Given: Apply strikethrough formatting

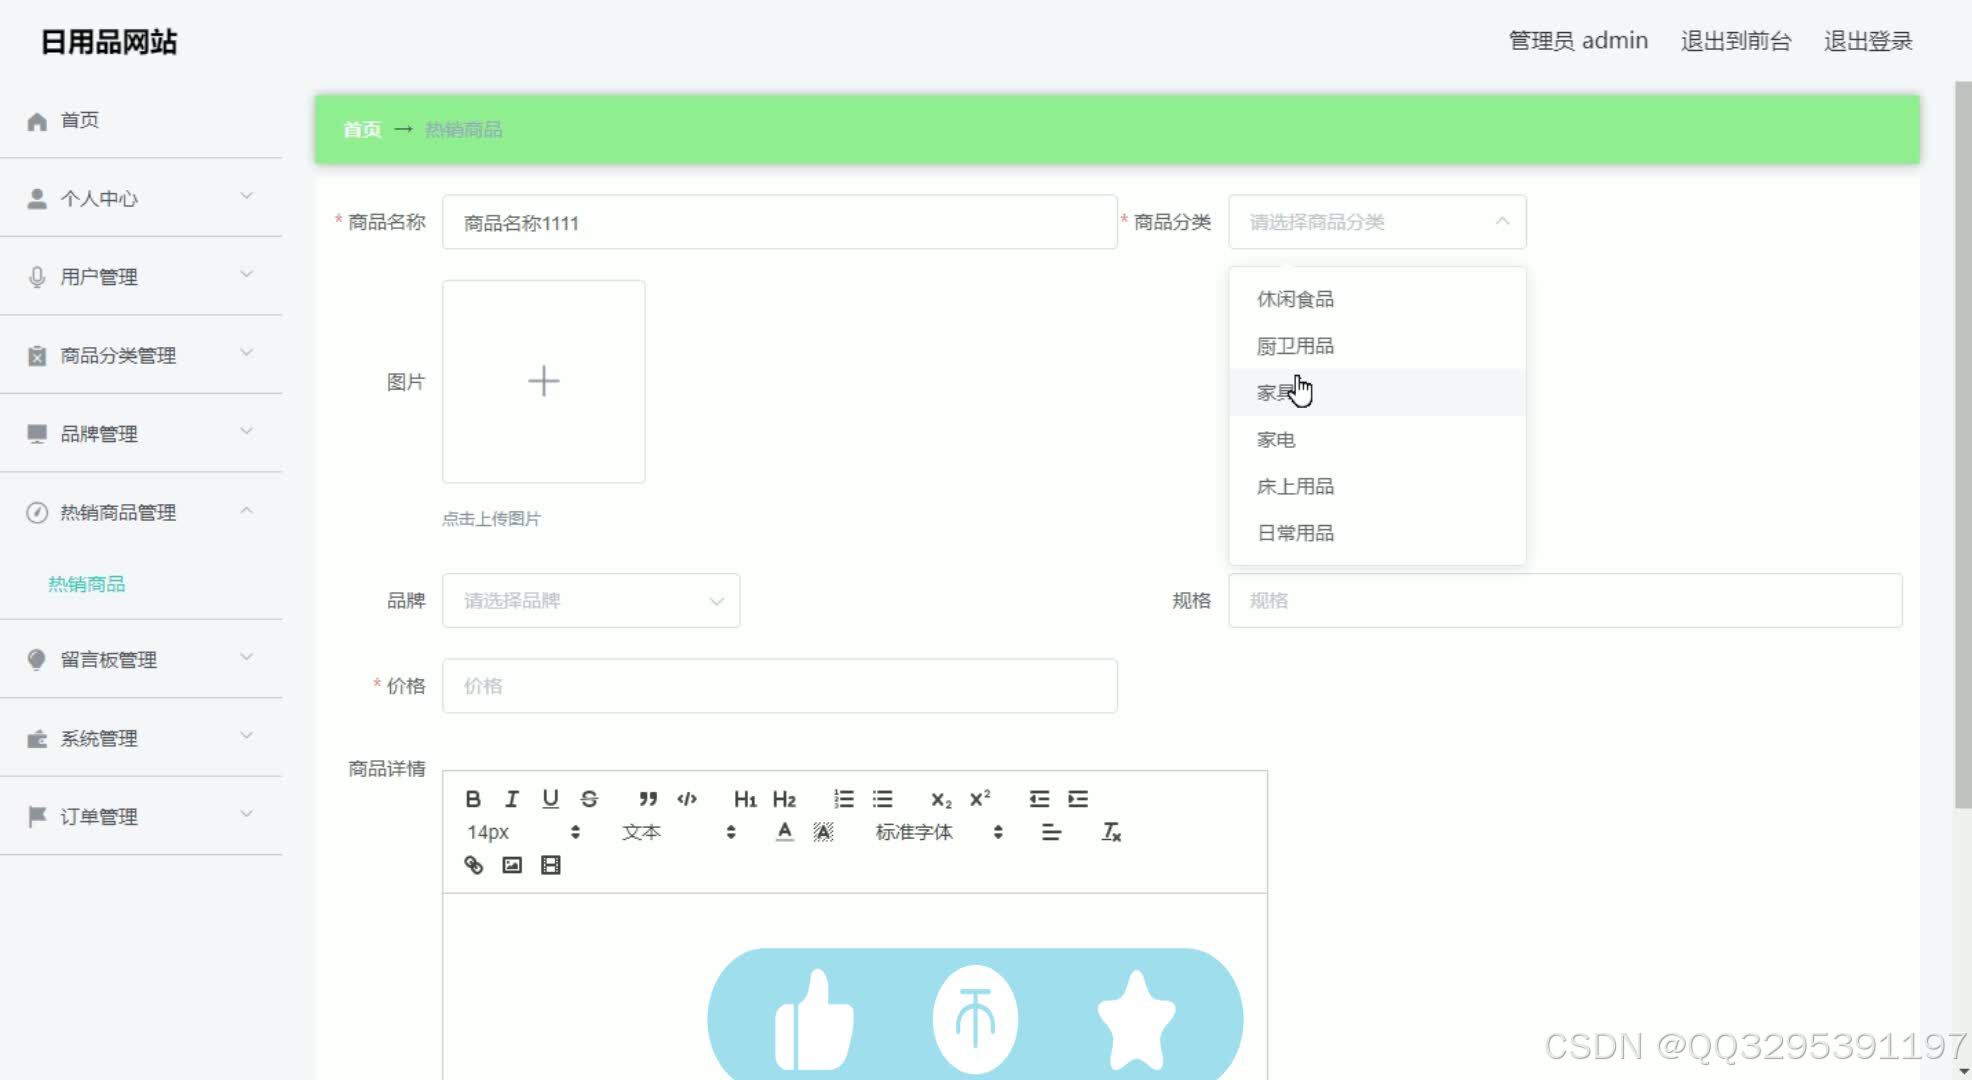Looking at the screenshot, I should click(x=589, y=799).
